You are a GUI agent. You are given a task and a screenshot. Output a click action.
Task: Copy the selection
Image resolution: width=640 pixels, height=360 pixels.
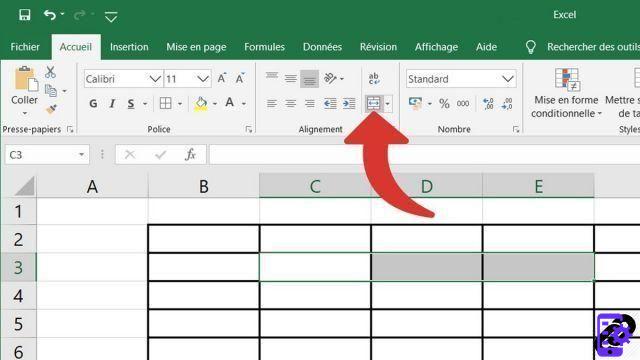click(x=51, y=90)
